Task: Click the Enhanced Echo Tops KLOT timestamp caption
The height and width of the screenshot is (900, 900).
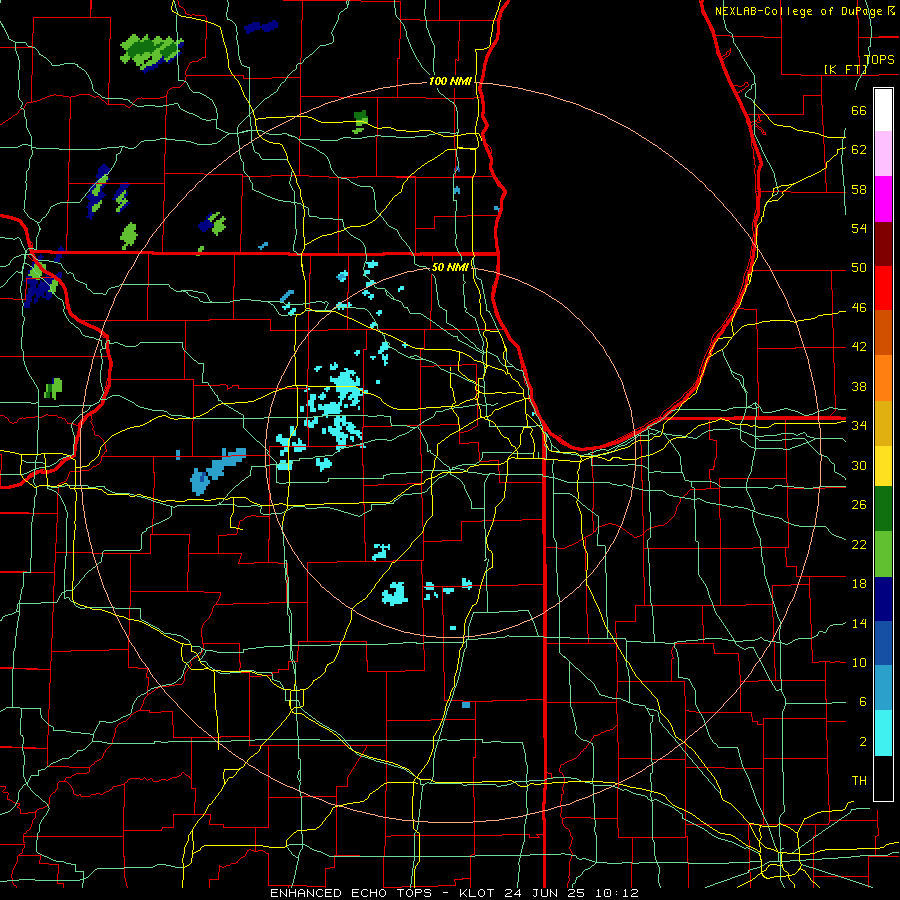Action: pyautogui.click(x=454, y=893)
